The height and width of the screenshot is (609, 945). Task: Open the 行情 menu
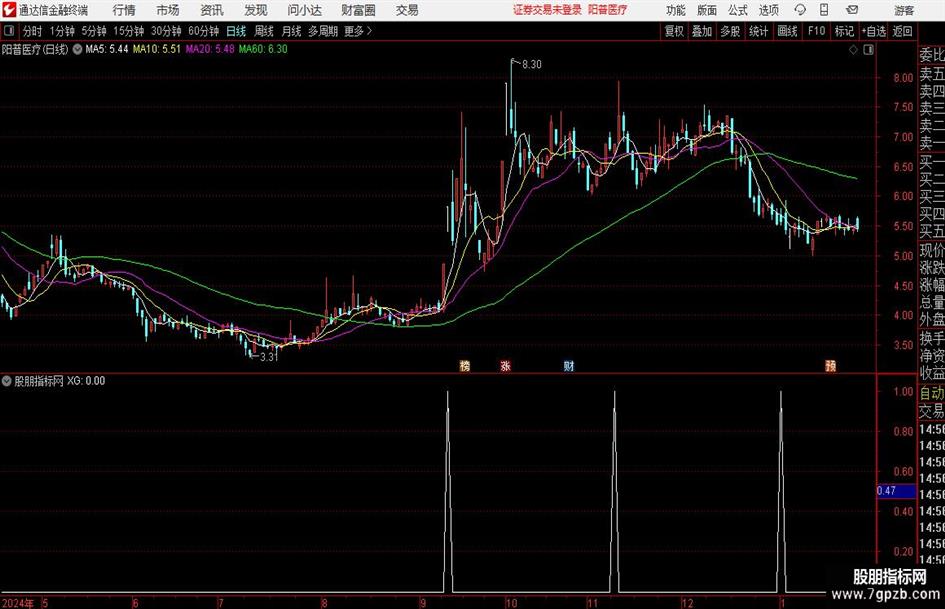[124, 10]
